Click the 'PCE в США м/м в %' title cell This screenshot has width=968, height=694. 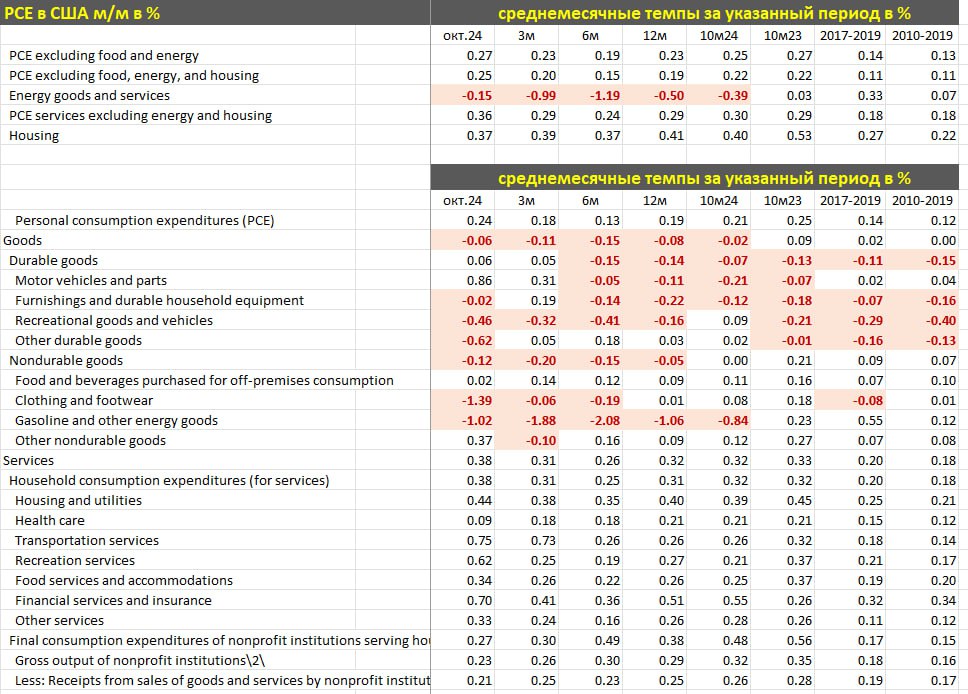[x=83, y=13]
